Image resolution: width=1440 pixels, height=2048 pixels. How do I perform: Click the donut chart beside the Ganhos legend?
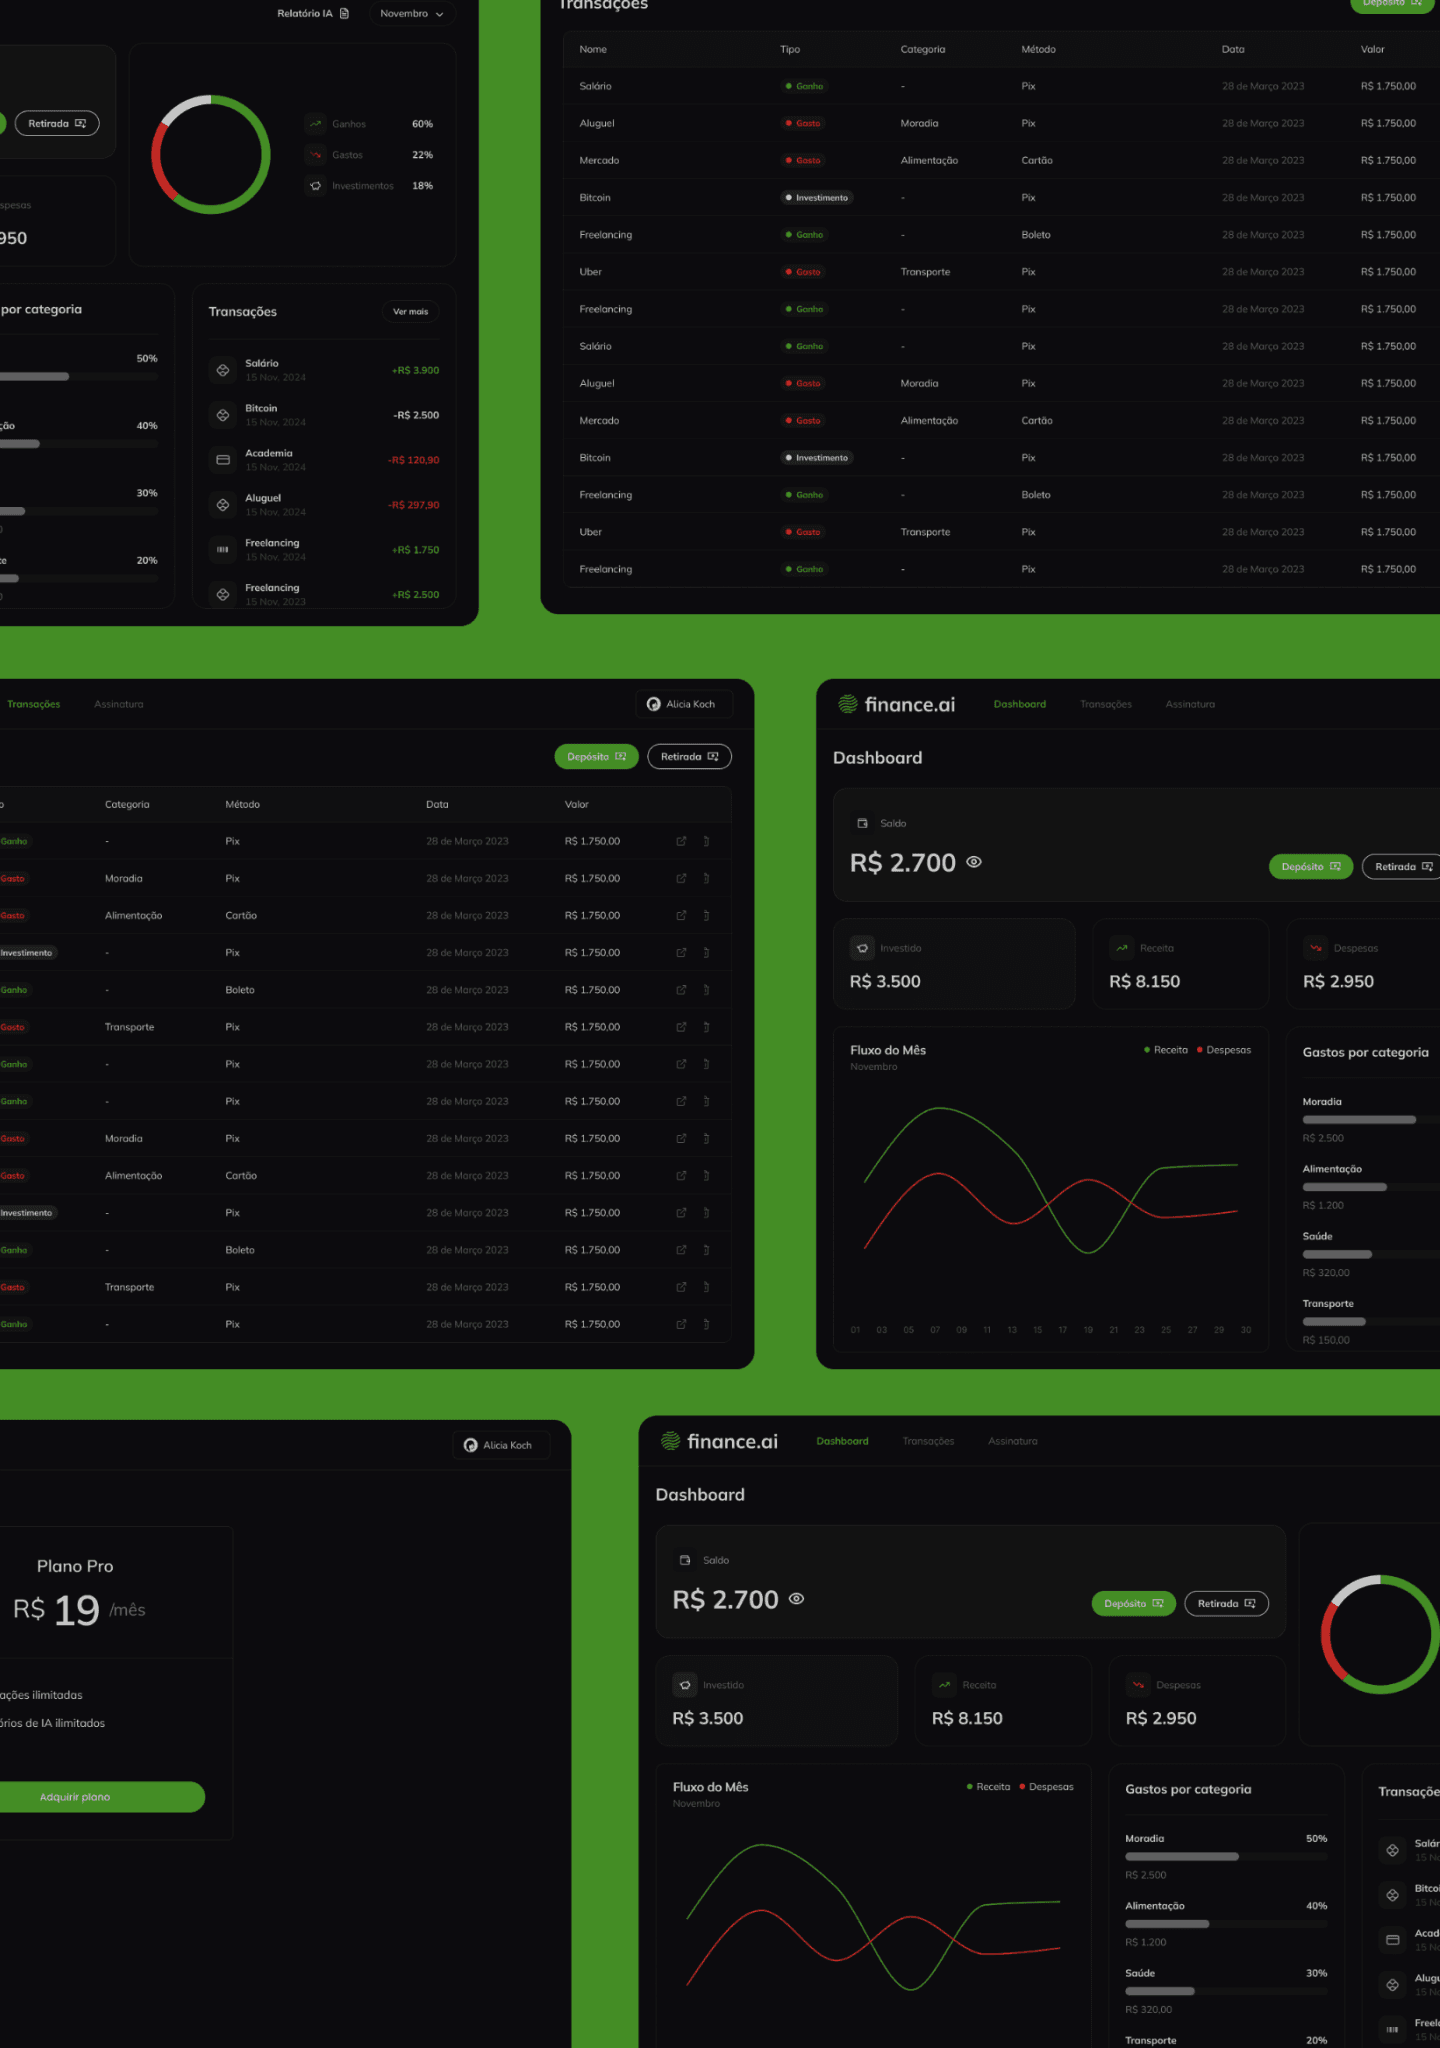(211, 155)
